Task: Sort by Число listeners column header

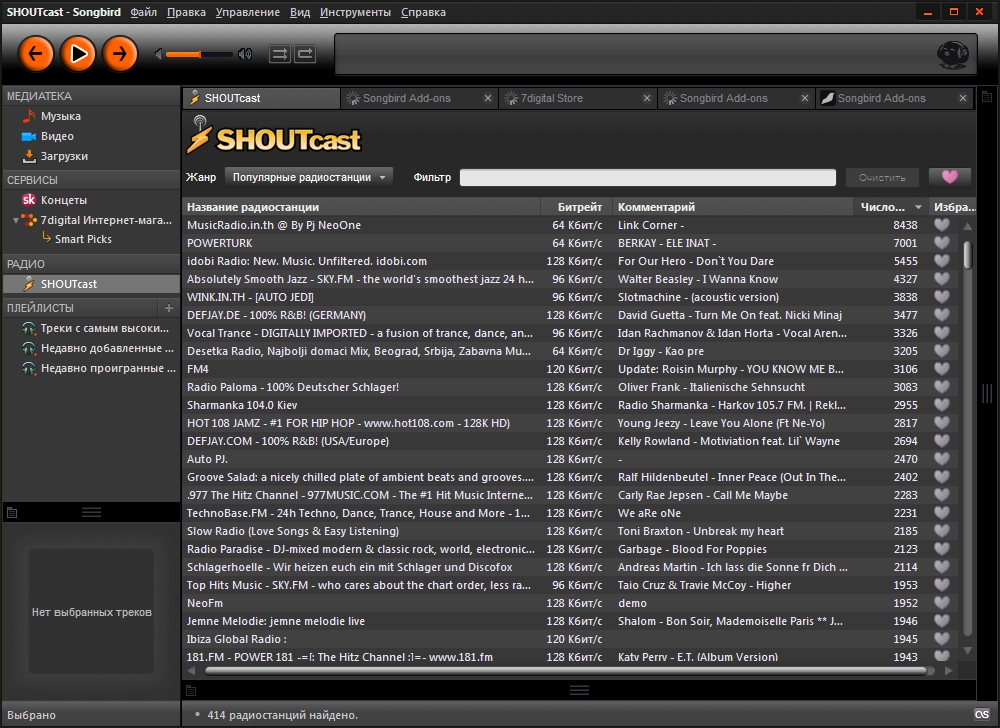Action: tap(890, 207)
